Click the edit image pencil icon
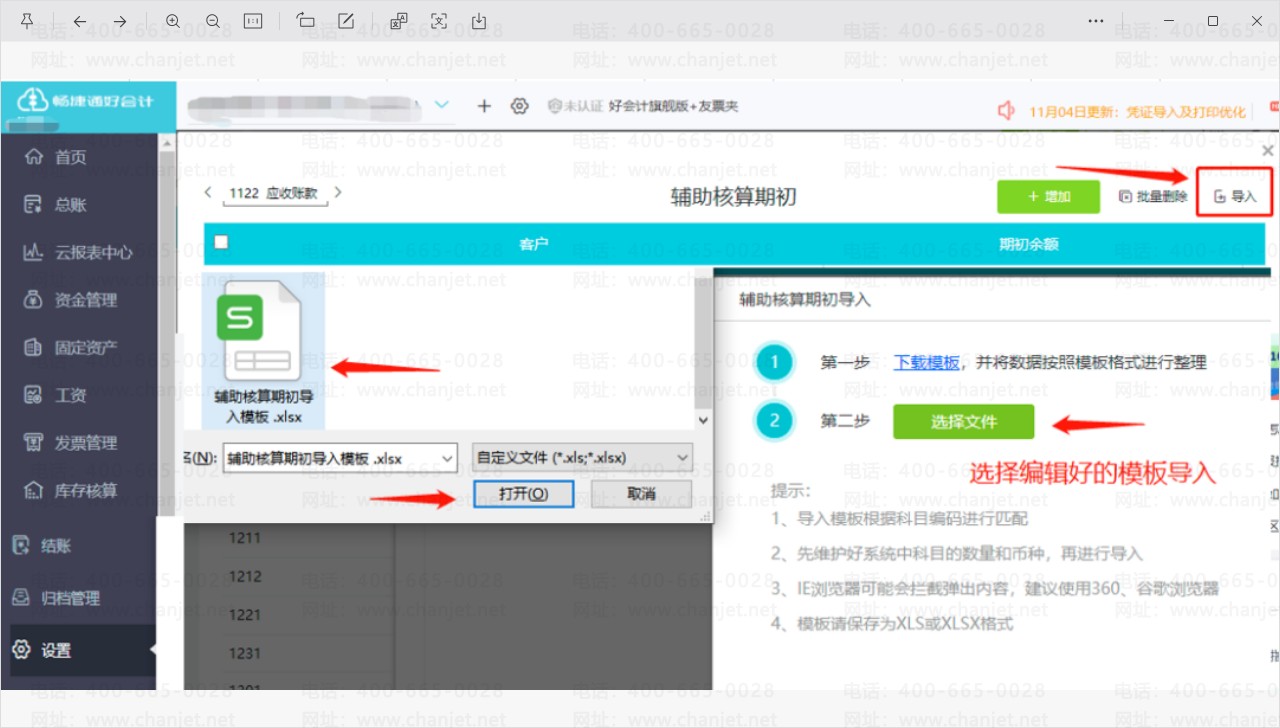Image resolution: width=1280 pixels, height=728 pixels. click(x=346, y=21)
